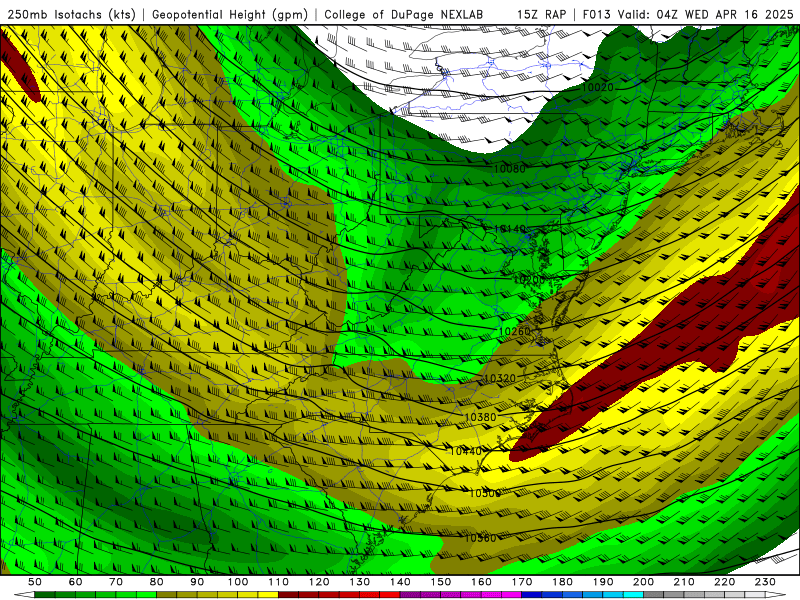The height and width of the screenshot is (600, 800).
Task: Click the cyan swatch left of 200
Action: click(633, 595)
